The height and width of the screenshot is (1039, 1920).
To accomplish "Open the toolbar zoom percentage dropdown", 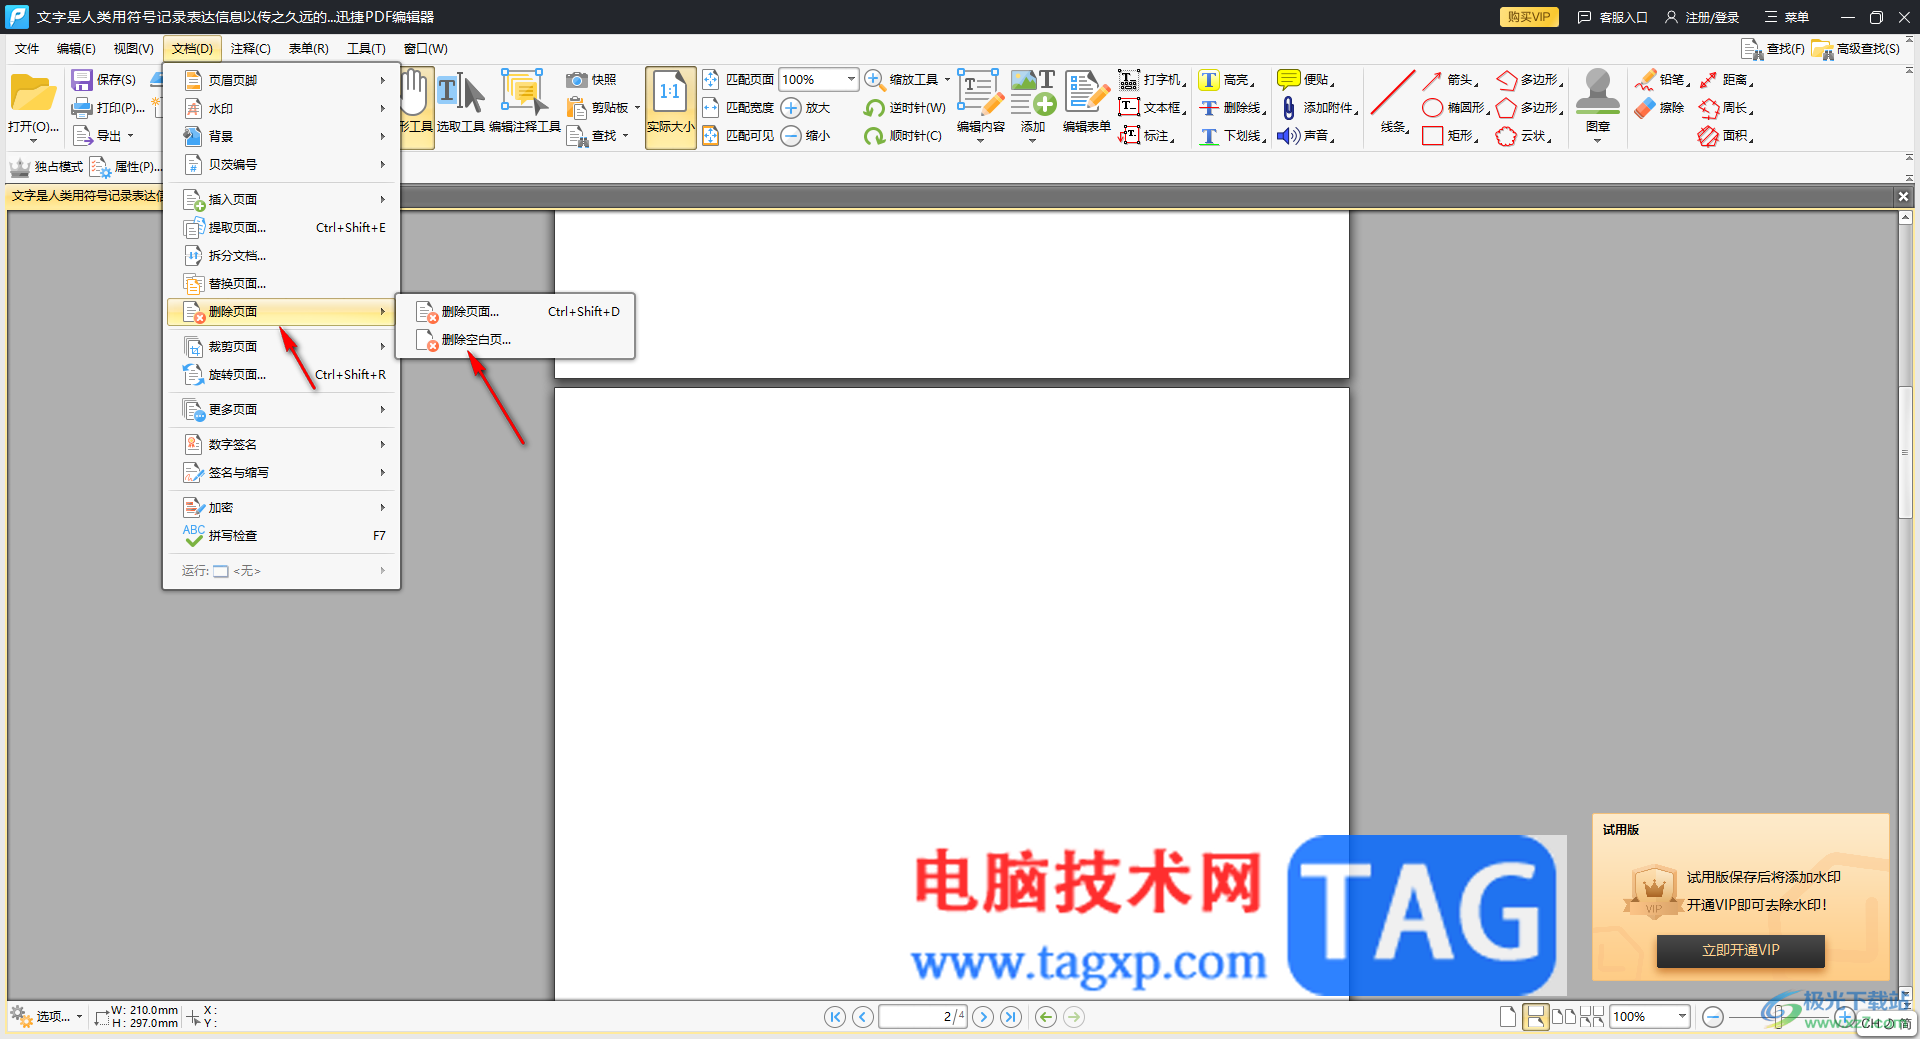I will coord(851,79).
